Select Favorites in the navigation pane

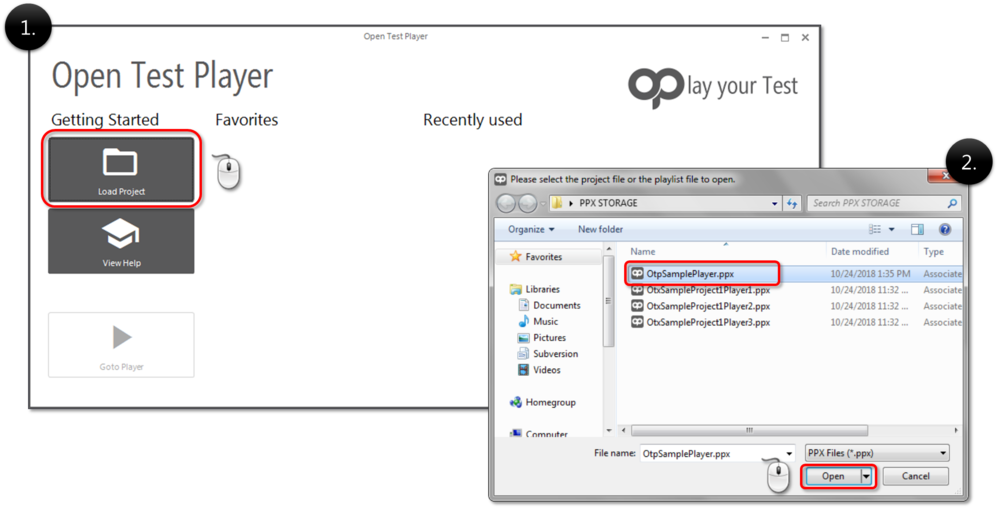click(543, 257)
